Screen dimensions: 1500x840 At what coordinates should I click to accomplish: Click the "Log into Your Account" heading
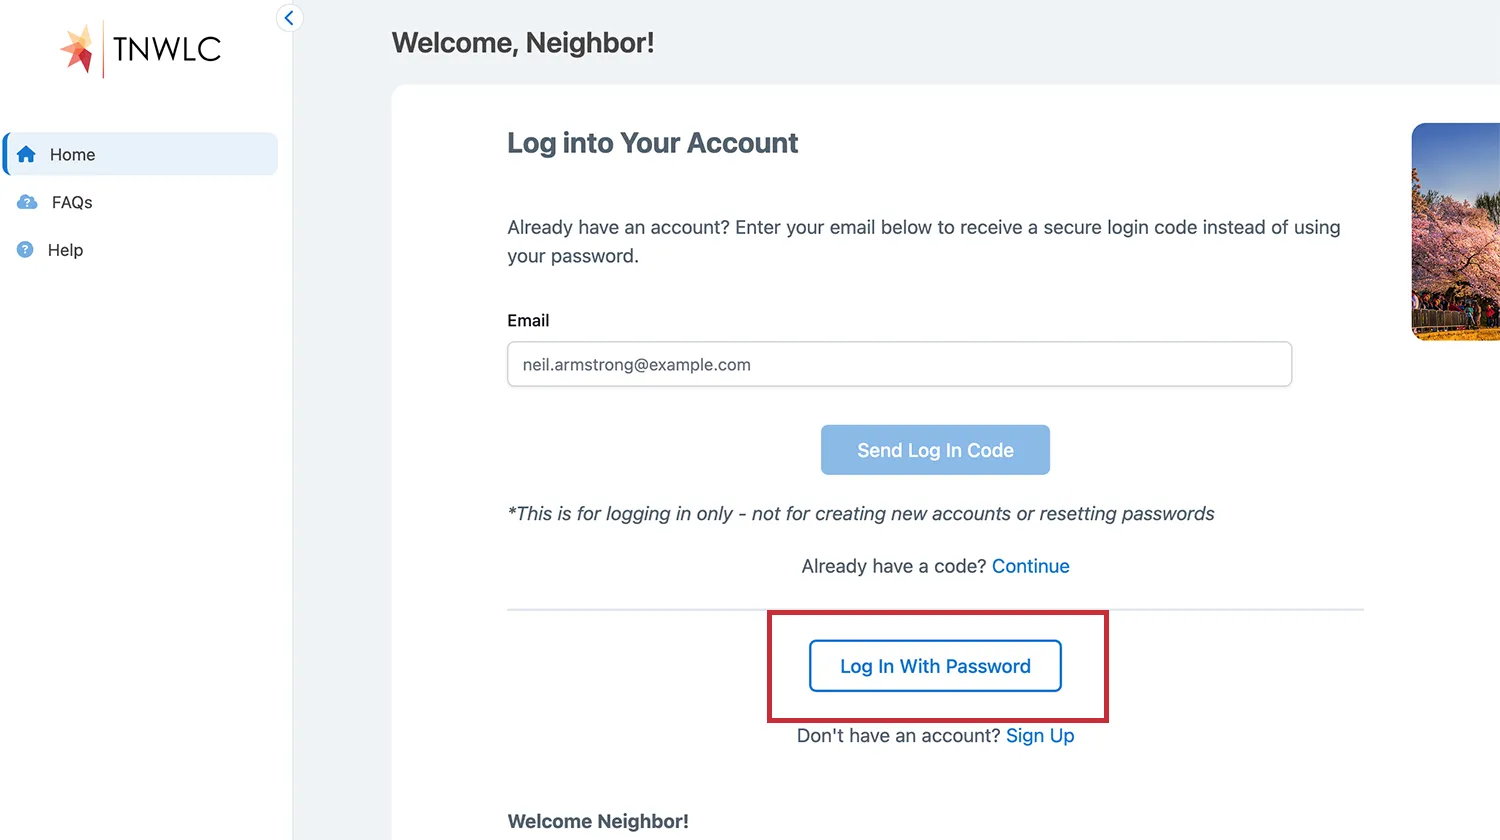tap(652, 143)
